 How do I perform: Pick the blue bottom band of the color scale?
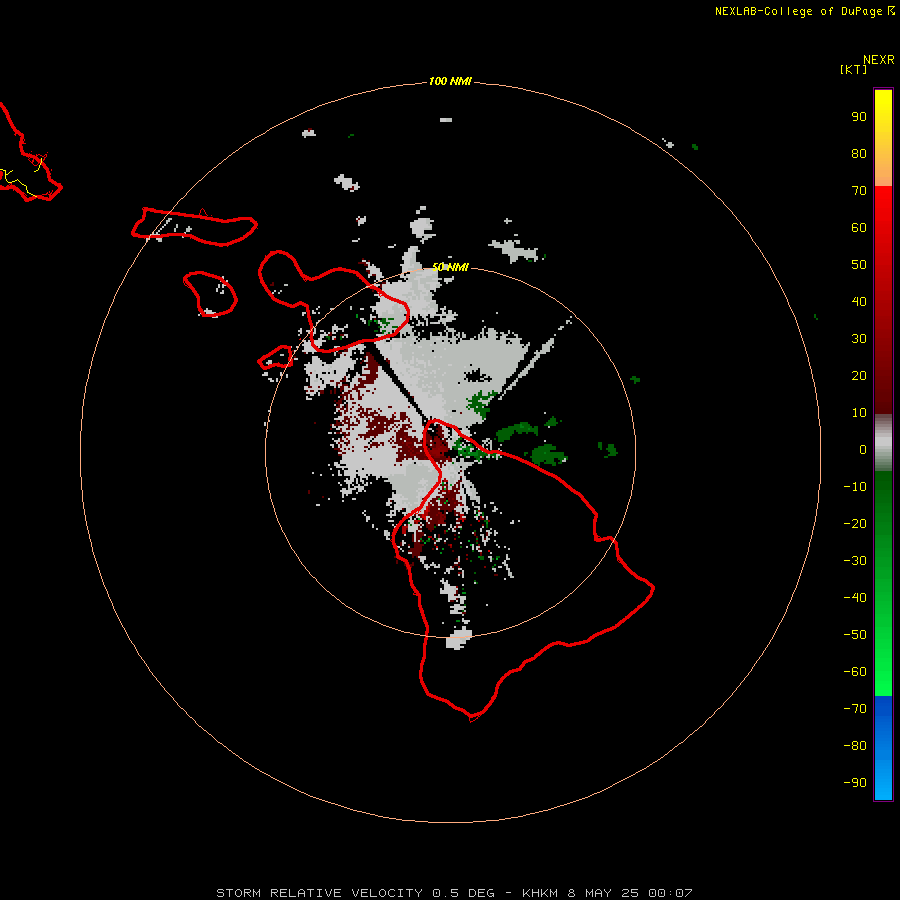point(883,748)
